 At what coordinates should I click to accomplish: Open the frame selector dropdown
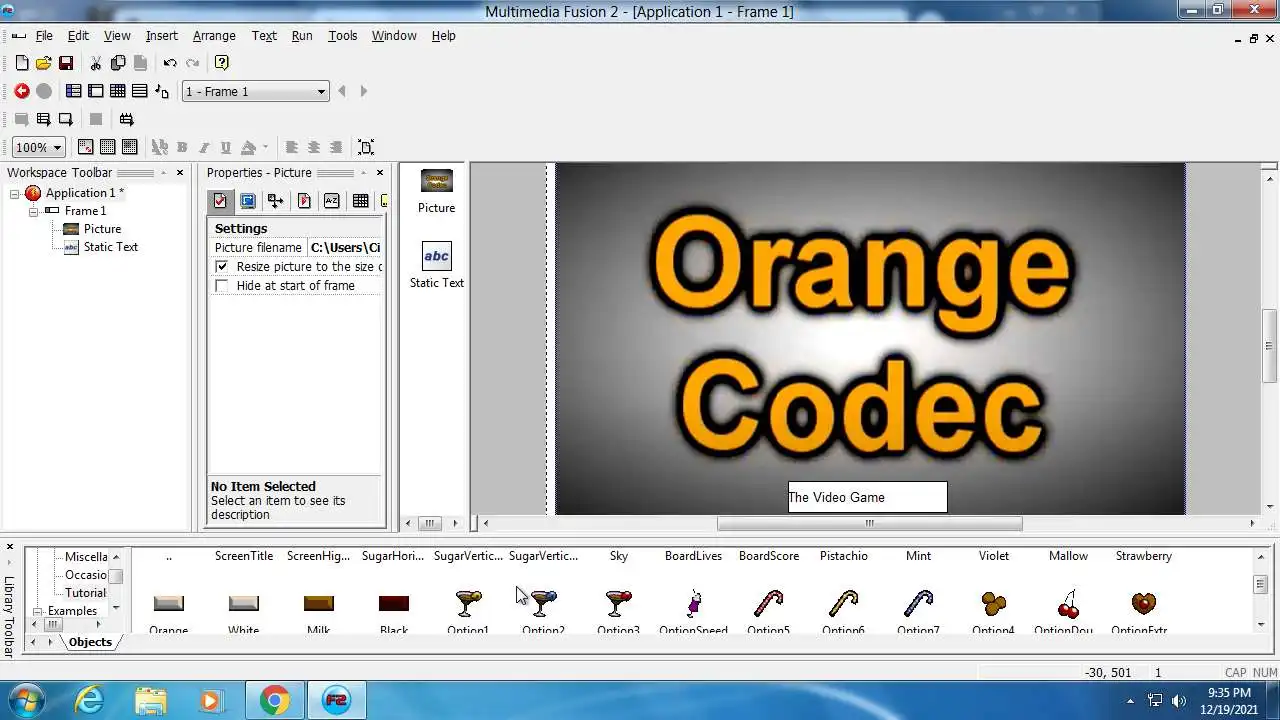click(x=321, y=92)
